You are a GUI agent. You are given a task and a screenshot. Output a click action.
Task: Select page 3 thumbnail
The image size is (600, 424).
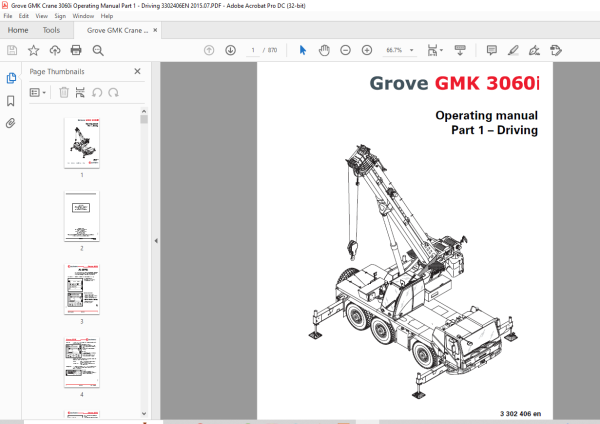pos(82,289)
